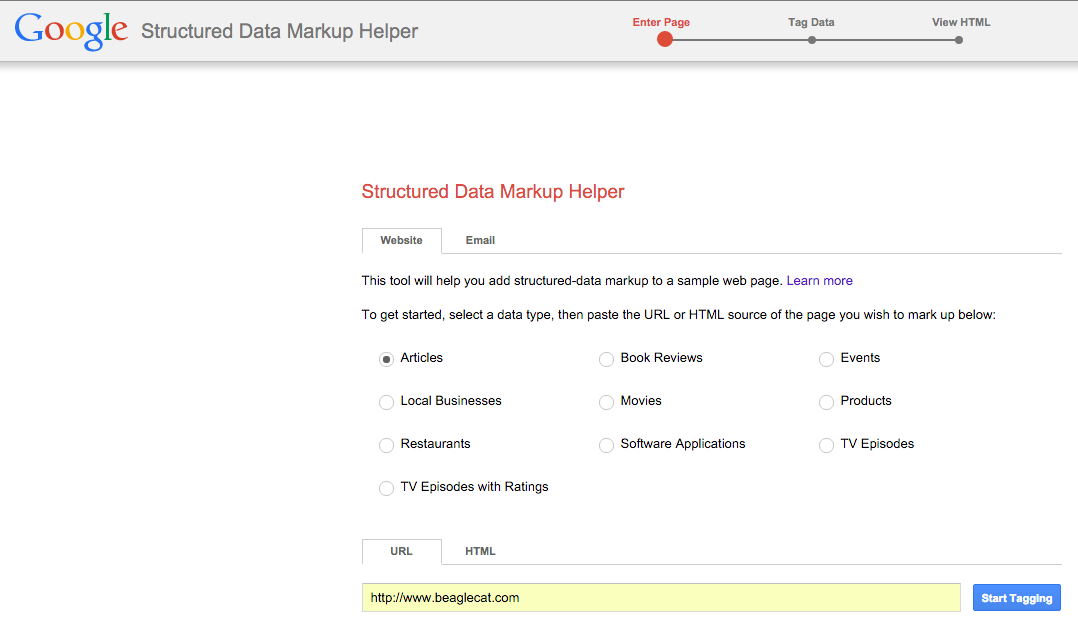Screen dimensions: 1078x641
Task: Click the Enter Page step marker
Action: point(664,39)
